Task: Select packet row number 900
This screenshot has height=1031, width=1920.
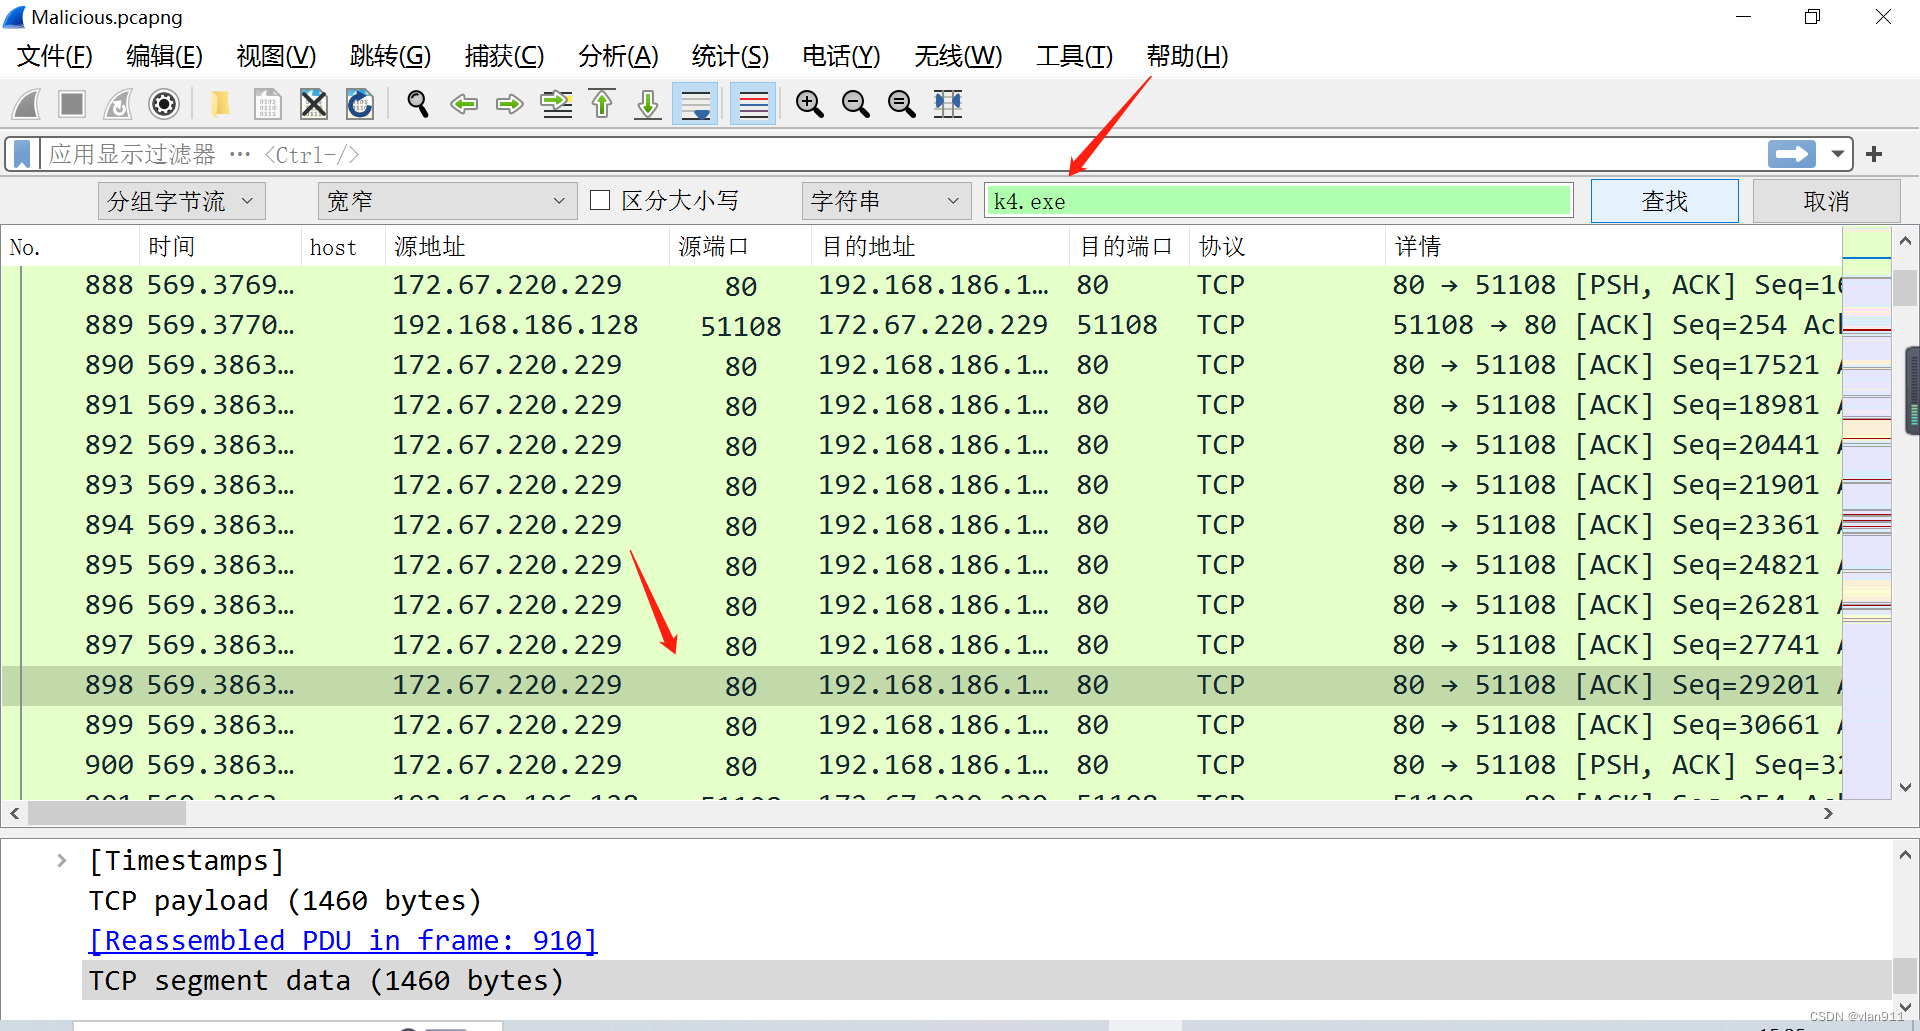Action: click(x=920, y=765)
